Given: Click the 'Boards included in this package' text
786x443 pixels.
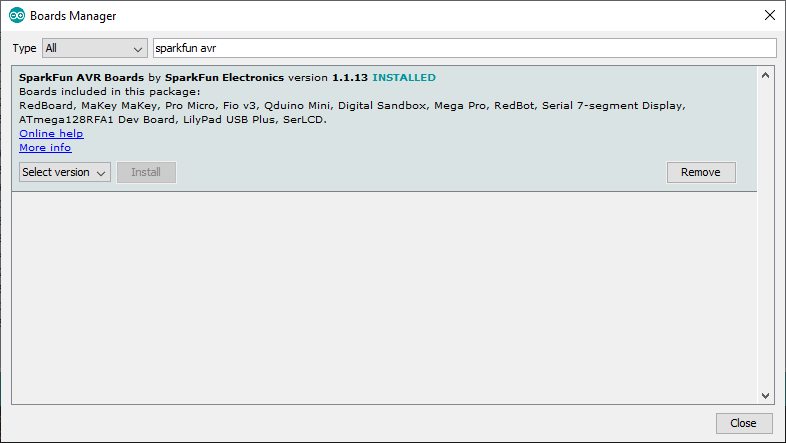Looking at the screenshot, I should pos(109,92).
